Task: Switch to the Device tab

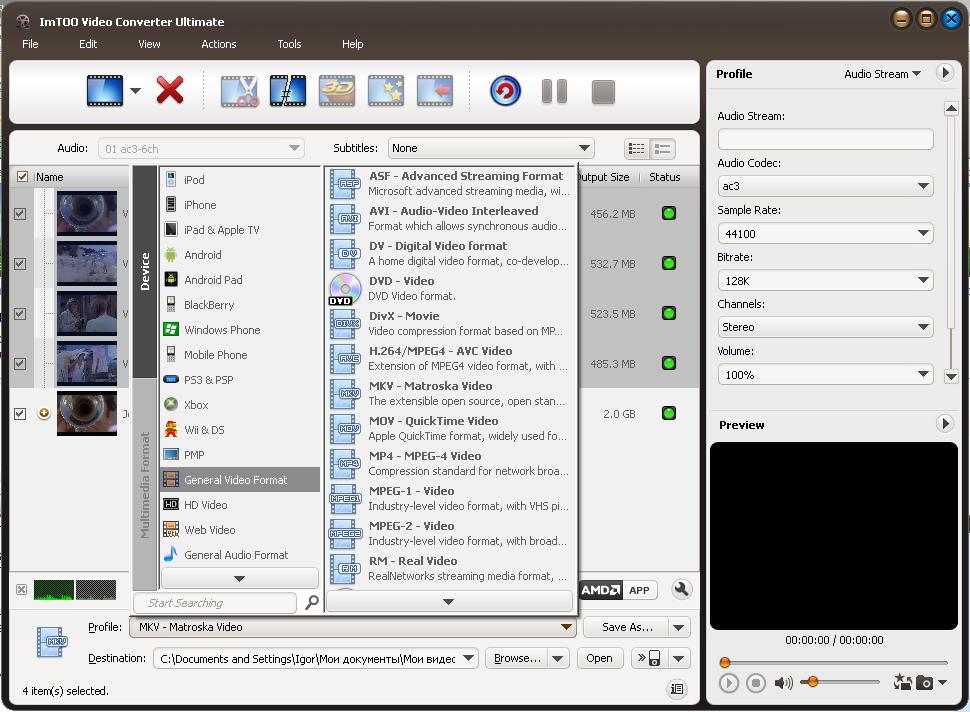Action: 145,272
